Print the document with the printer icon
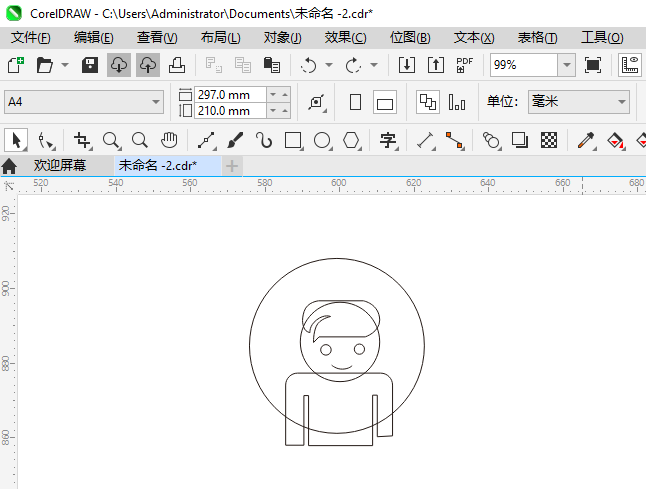This screenshot has width=646, height=489. [x=177, y=65]
